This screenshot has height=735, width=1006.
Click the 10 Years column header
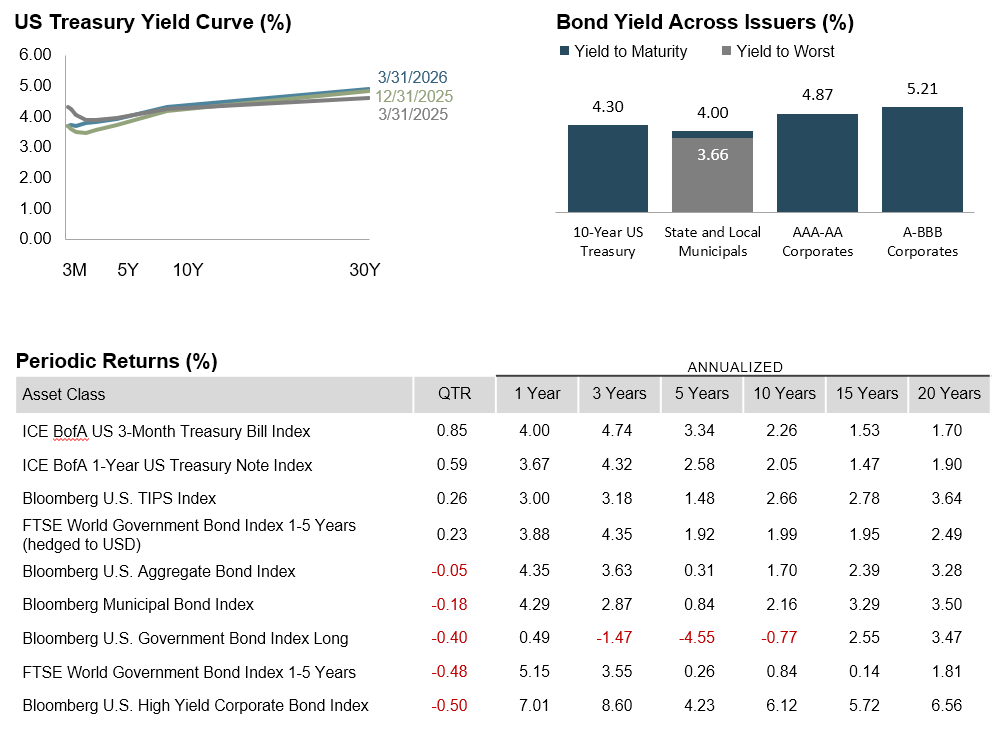click(784, 394)
